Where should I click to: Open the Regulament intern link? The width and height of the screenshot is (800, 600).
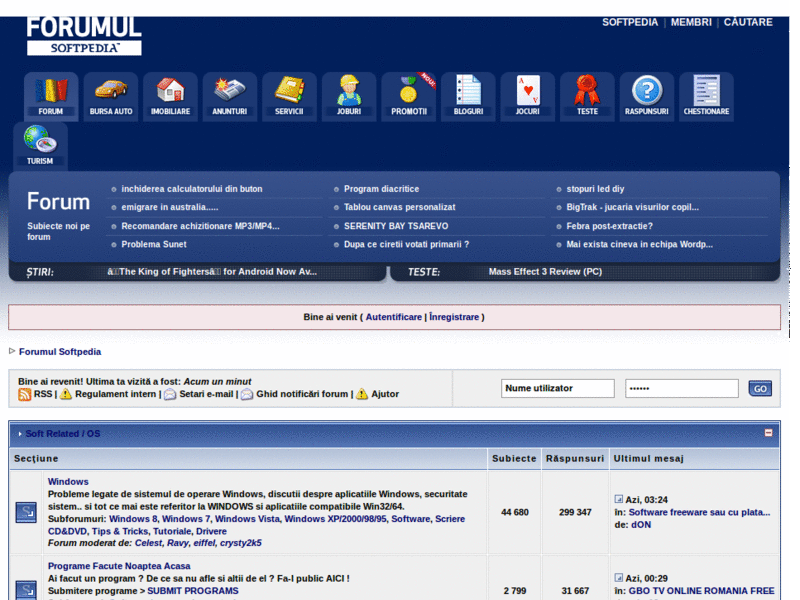[x=115, y=394]
